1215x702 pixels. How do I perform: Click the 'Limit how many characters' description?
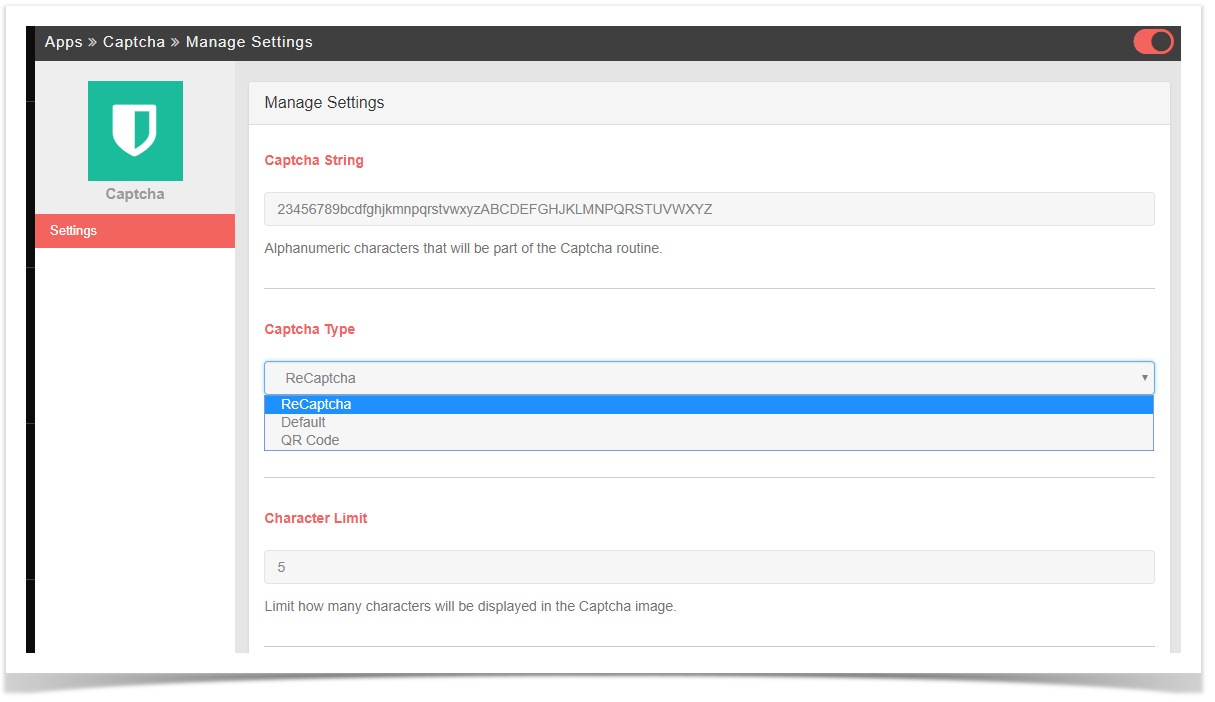pos(470,606)
